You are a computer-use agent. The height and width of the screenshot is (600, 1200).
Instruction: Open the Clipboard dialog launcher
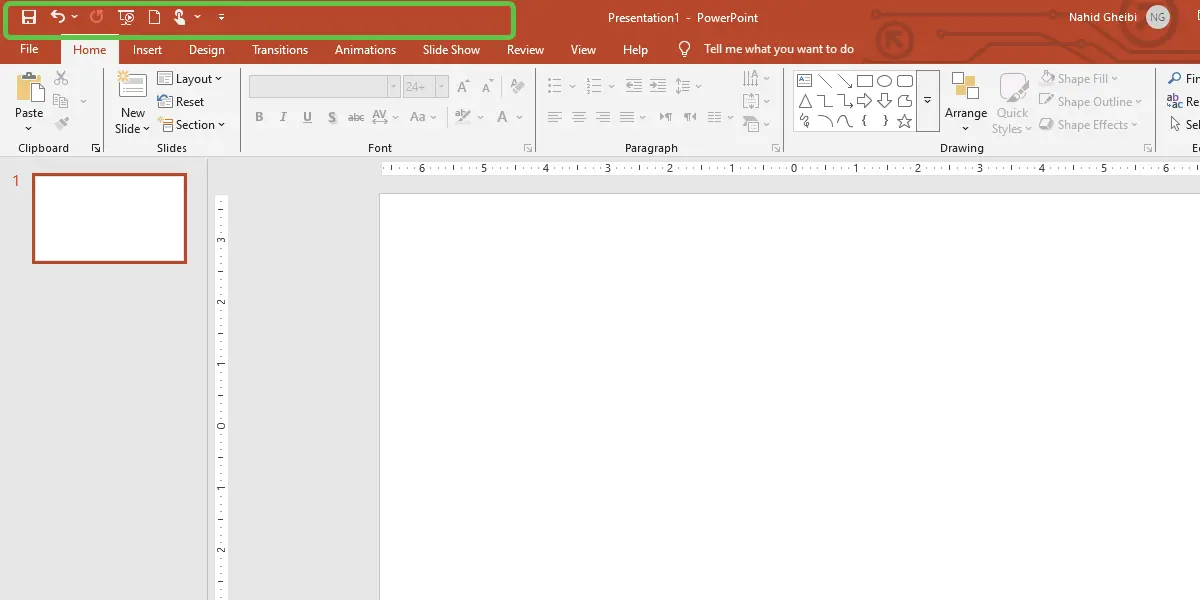click(96, 148)
